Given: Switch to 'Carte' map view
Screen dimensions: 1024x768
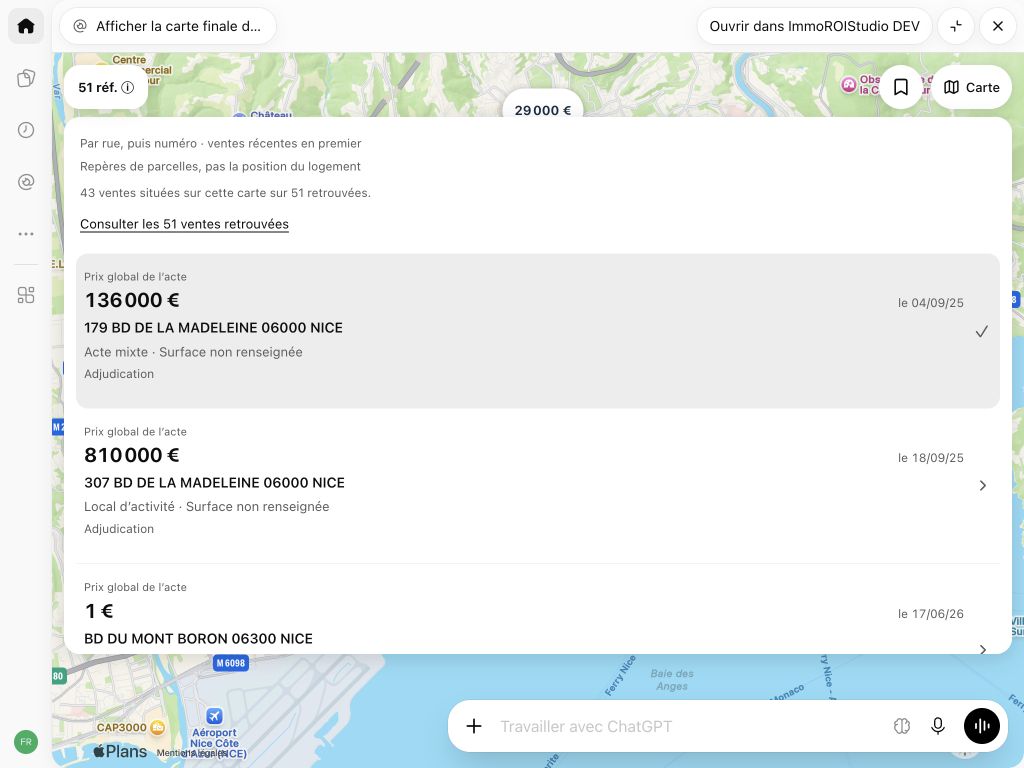Looking at the screenshot, I should (x=972, y=88).
